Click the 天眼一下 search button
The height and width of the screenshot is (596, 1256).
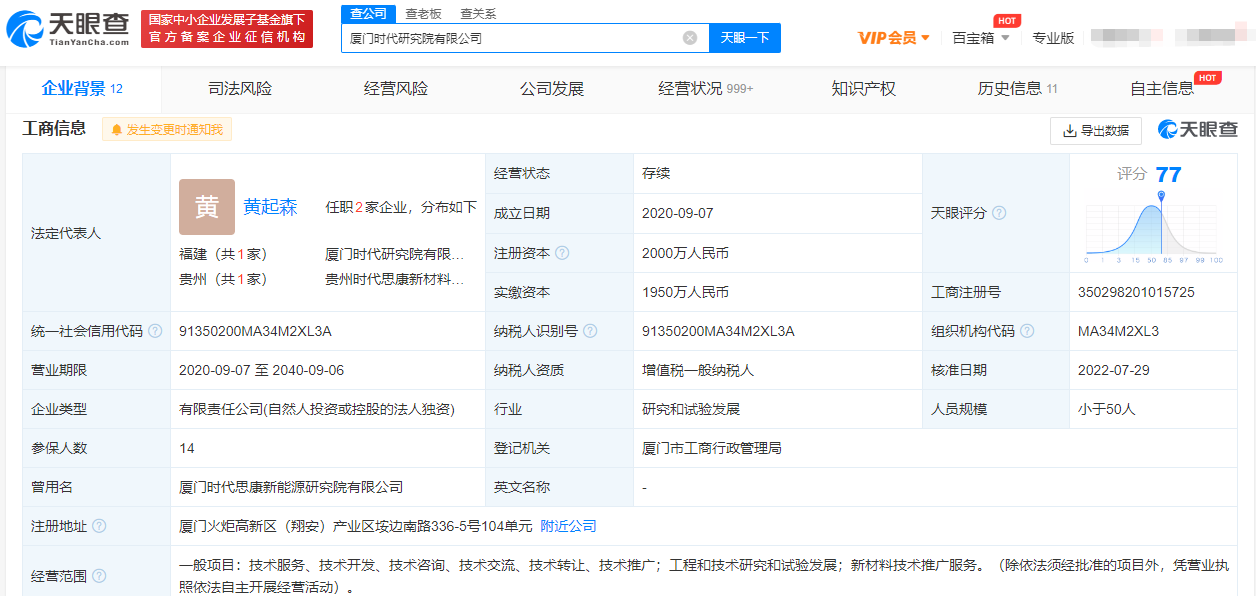tap(745, 38)
